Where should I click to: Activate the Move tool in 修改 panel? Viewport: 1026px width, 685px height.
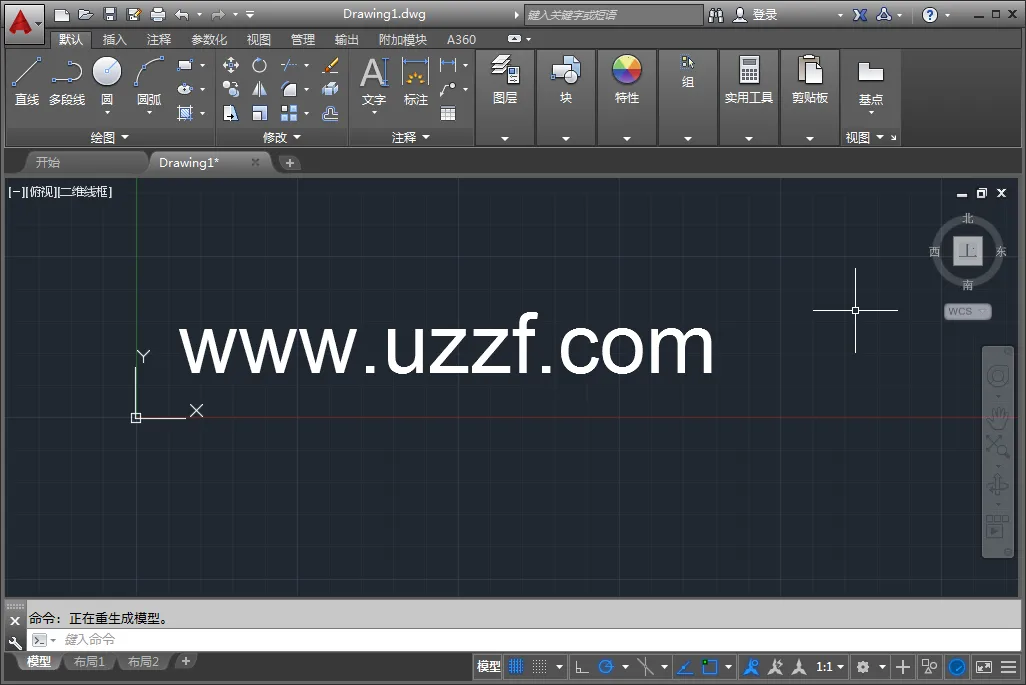[x=231, y=65]
